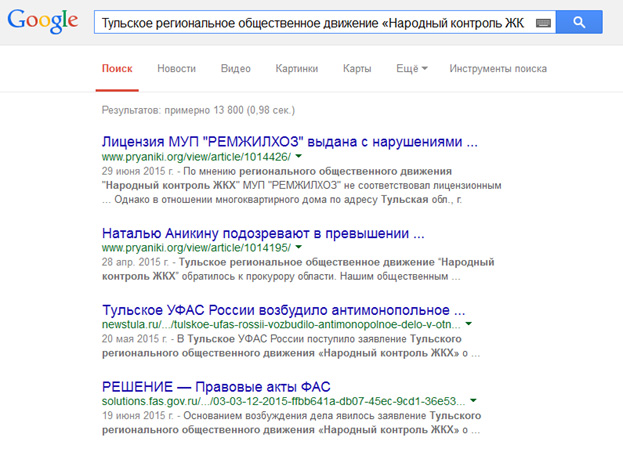
Task: Go to the Карты tab
Action: pos(357,69)
